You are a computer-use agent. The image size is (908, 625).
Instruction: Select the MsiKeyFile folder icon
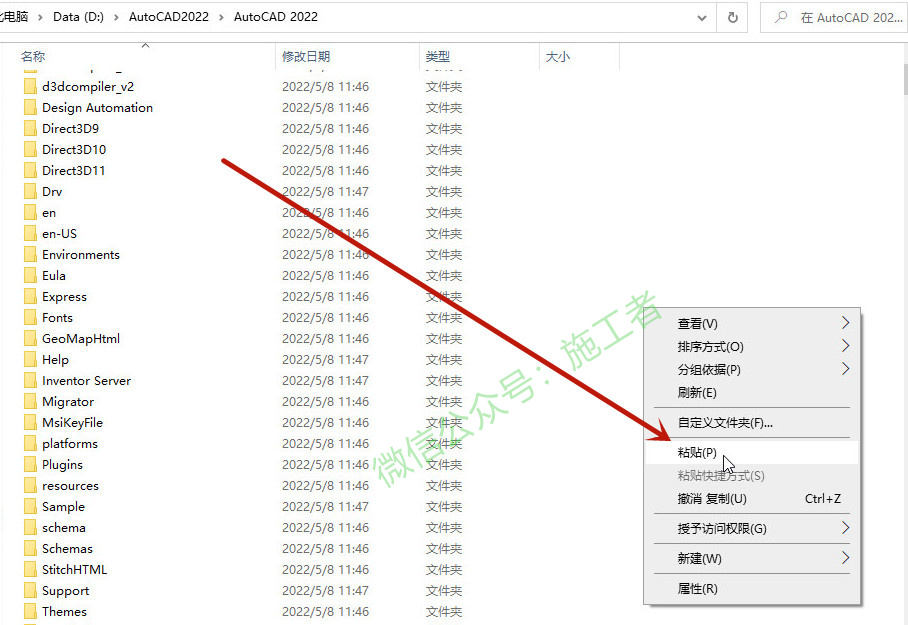[x=31, y=423]
